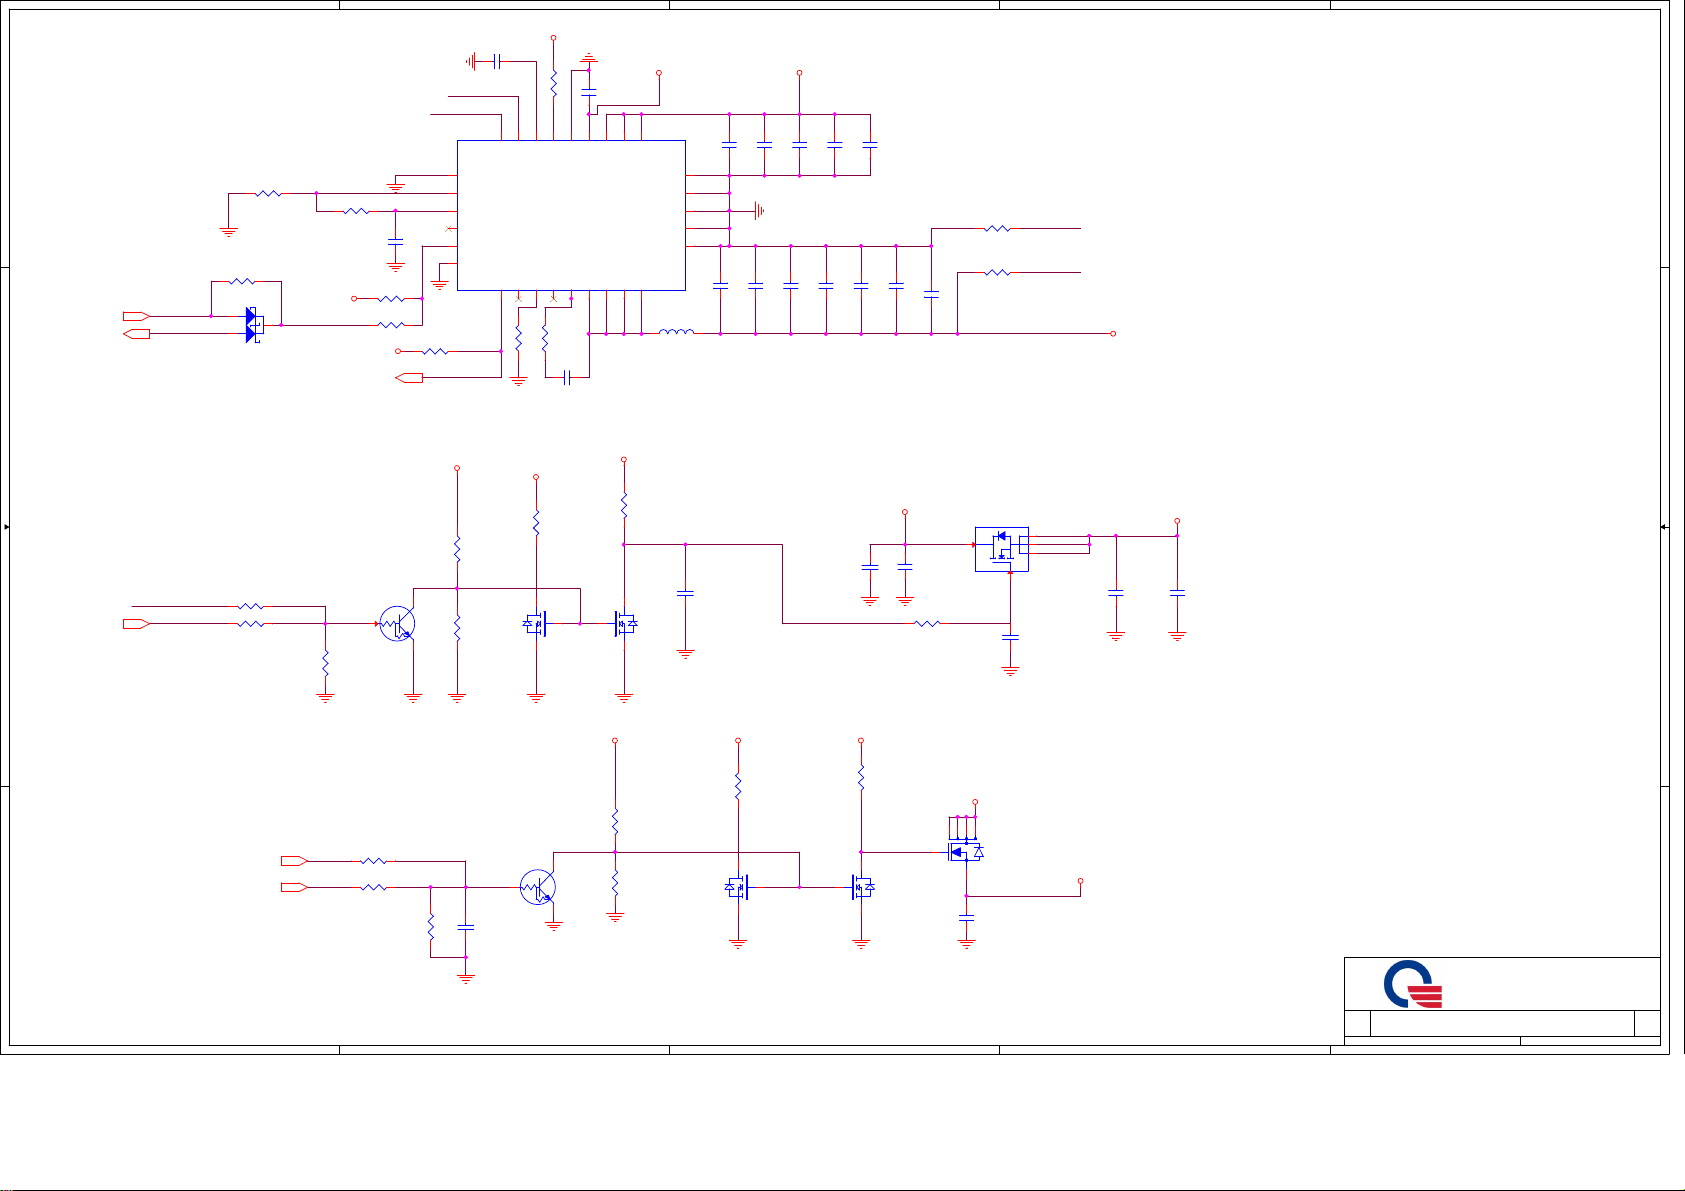
Task: Select the lower input port of bottom circuit
Action: [294, 887]
